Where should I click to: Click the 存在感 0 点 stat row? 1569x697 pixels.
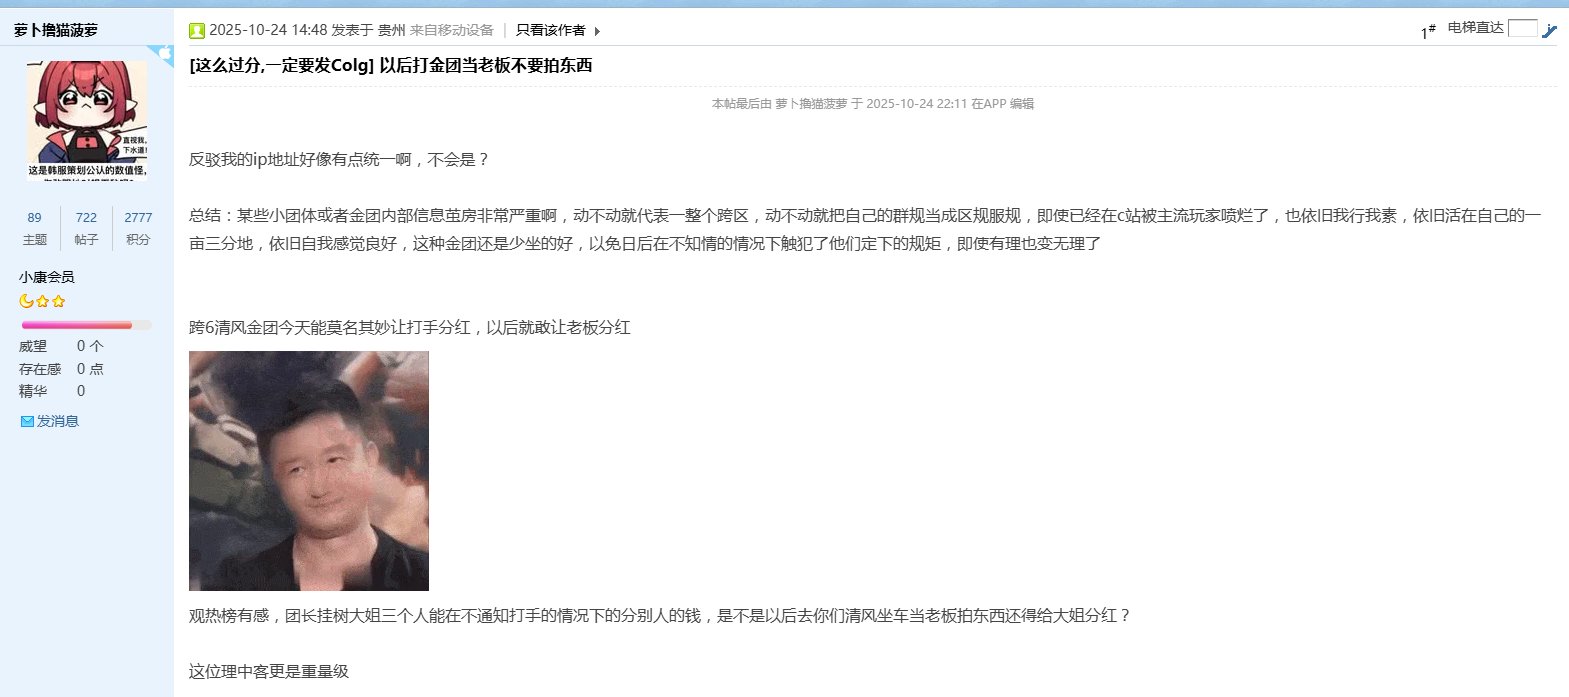coord(61,369)
